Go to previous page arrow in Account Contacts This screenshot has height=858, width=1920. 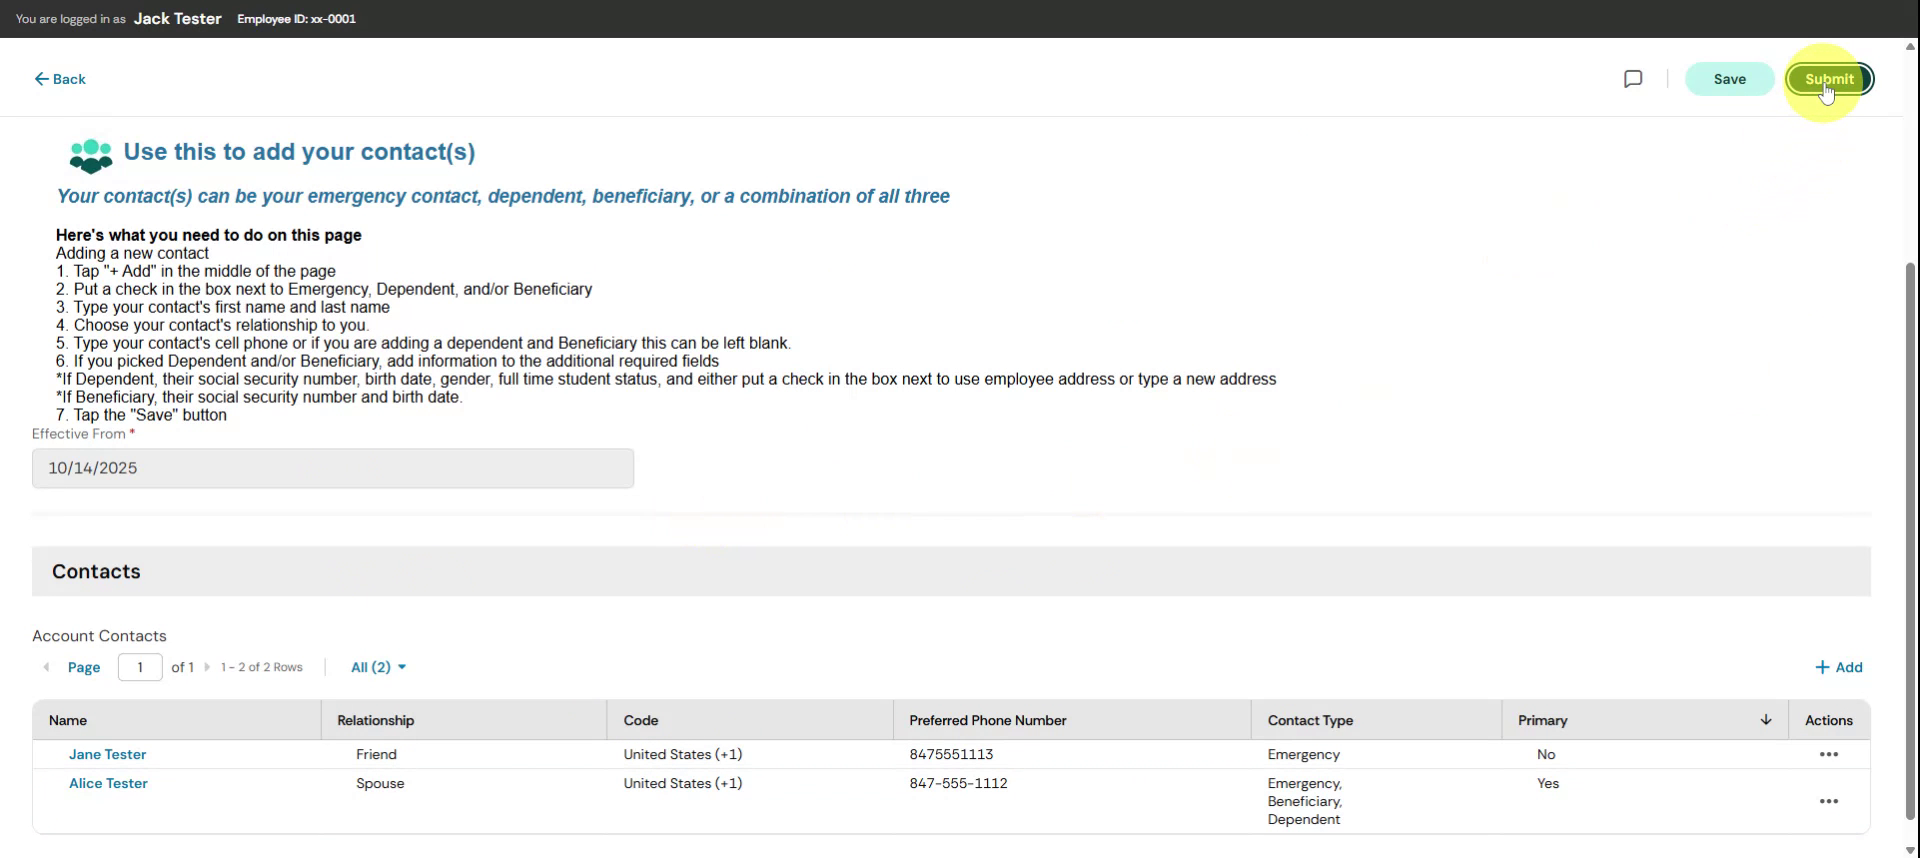[x=46, y=667]
